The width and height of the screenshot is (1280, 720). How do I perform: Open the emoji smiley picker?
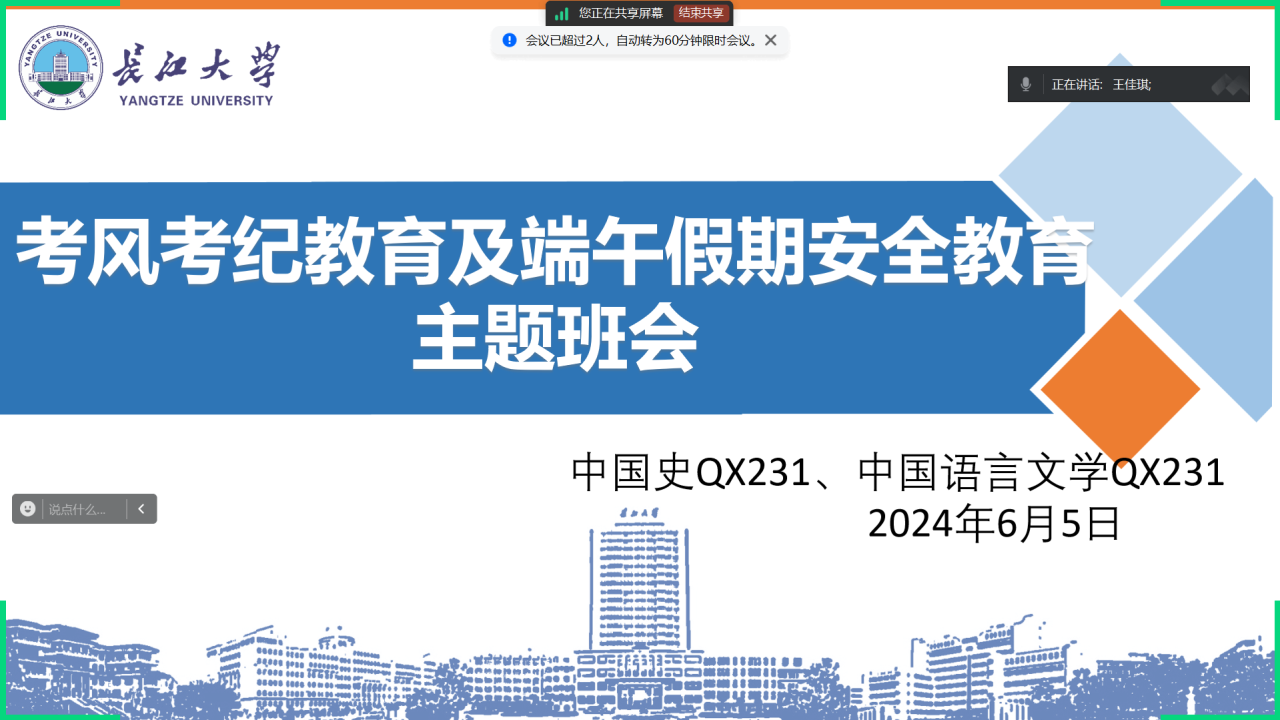pos(28,508)
